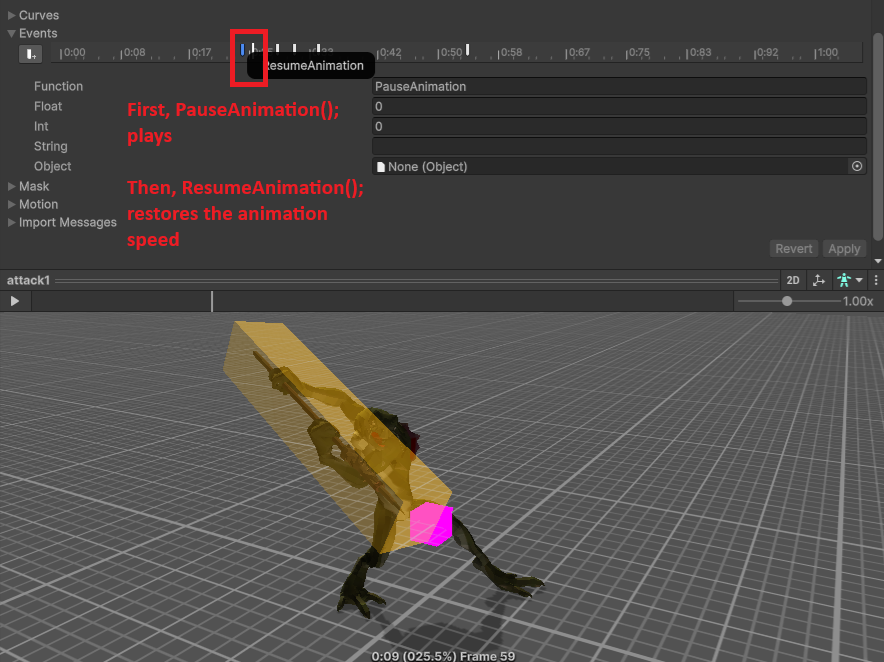Image resolution: width=884 pixels, height=662 pixels.
Task: Expand the Curves section
Action: pos(12,16)
